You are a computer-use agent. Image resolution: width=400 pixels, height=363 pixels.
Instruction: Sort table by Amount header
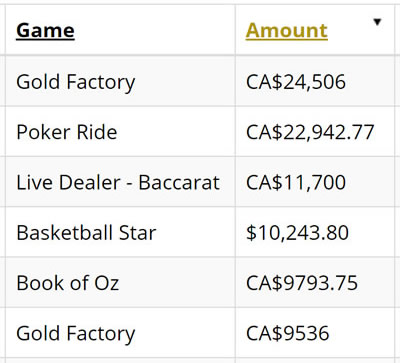[x=287, y=31]
